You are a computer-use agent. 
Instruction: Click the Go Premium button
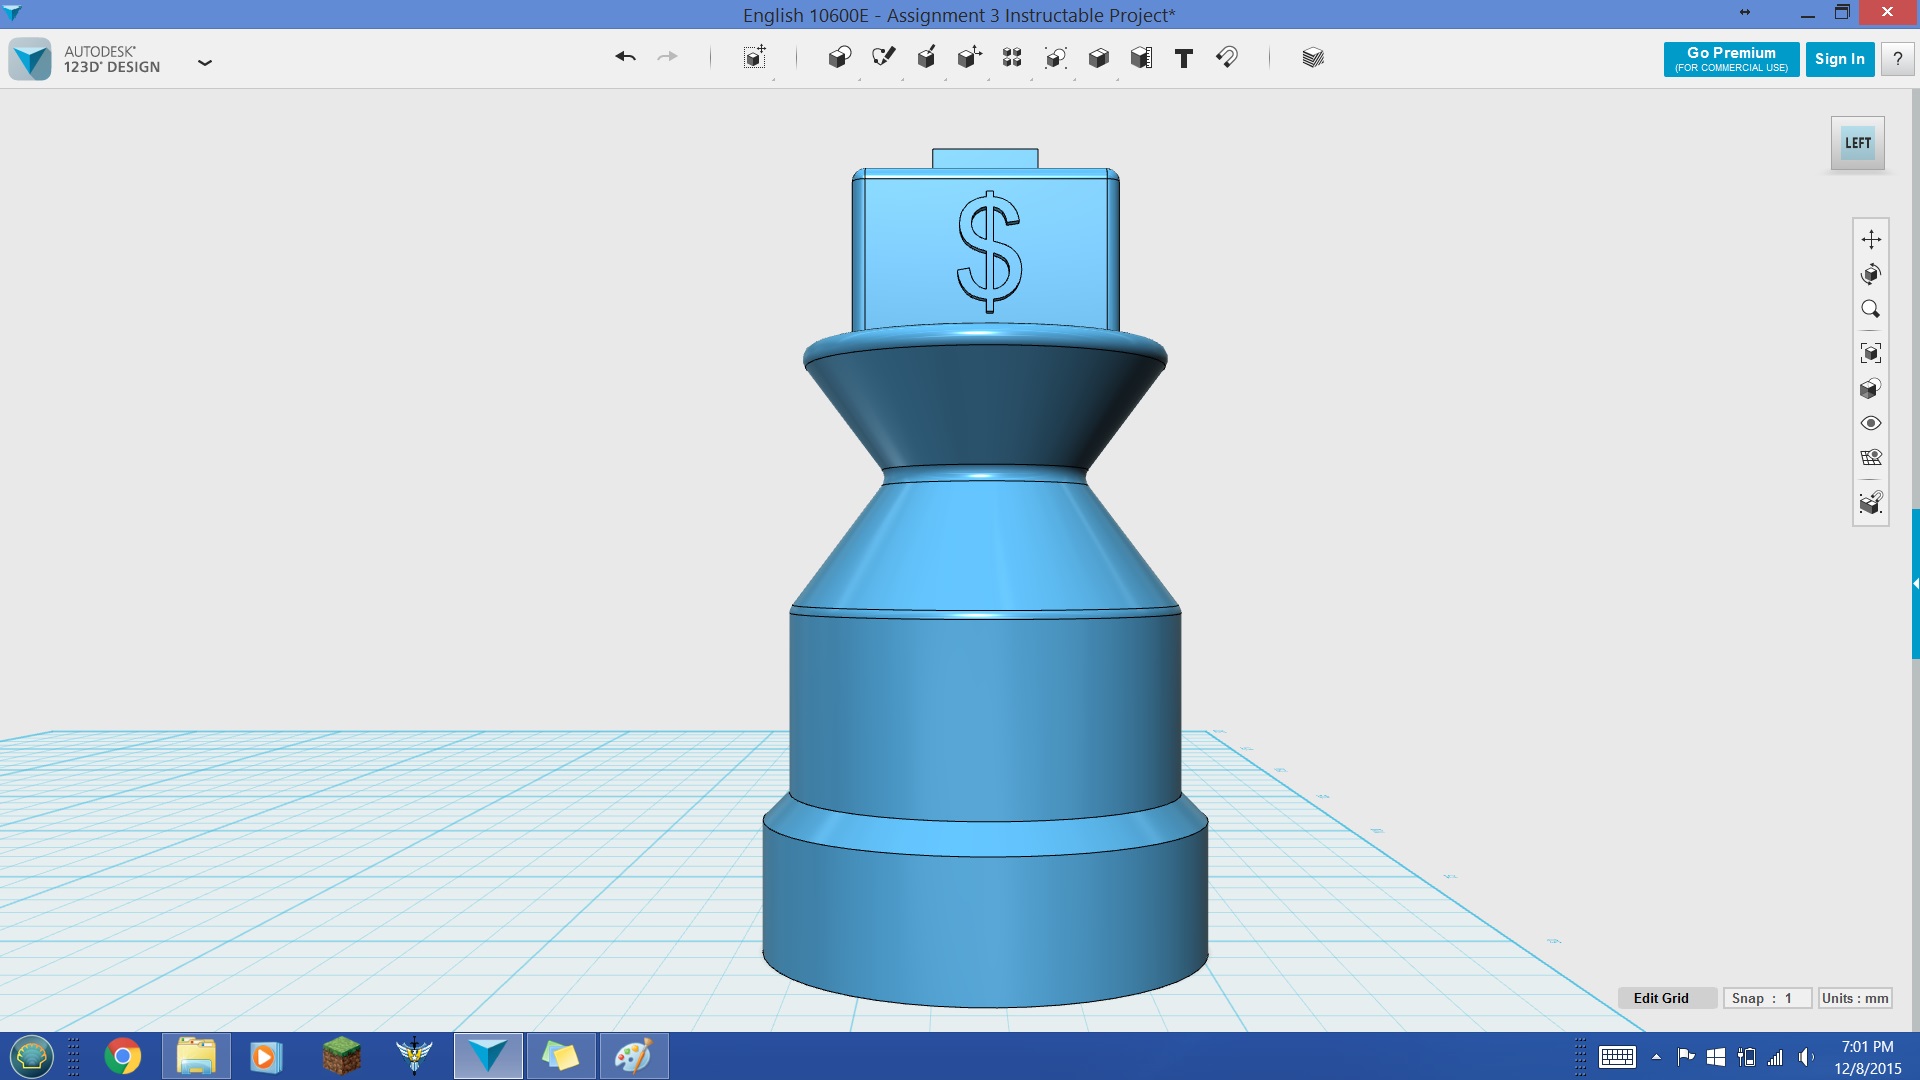(1731, 59)
